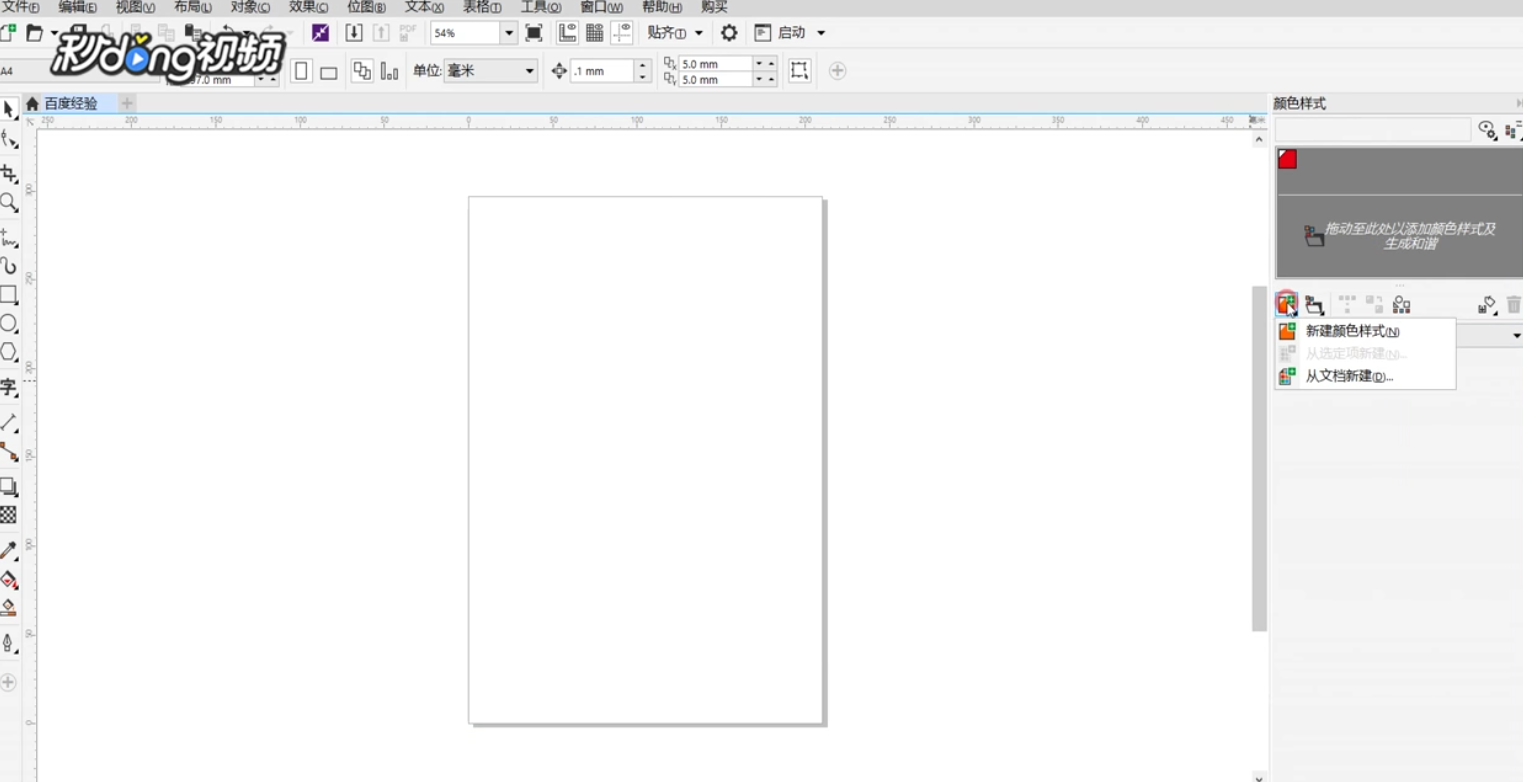This screenshot has height=782, width=1523.
Task: Open the Open-file arrow dropdown
Action: coord(54,33)
